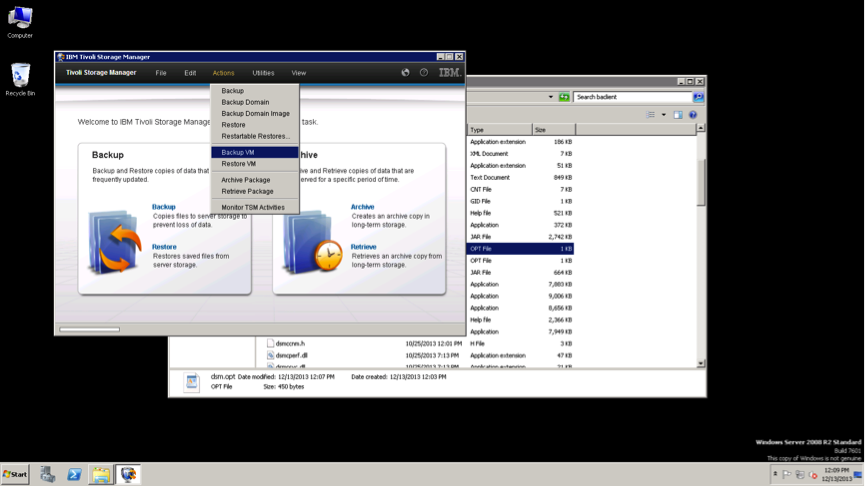The height and width of the screenshot is (487, 865).
Task: Change view icon in Explorer toolbar
Action: pos(651,115)
